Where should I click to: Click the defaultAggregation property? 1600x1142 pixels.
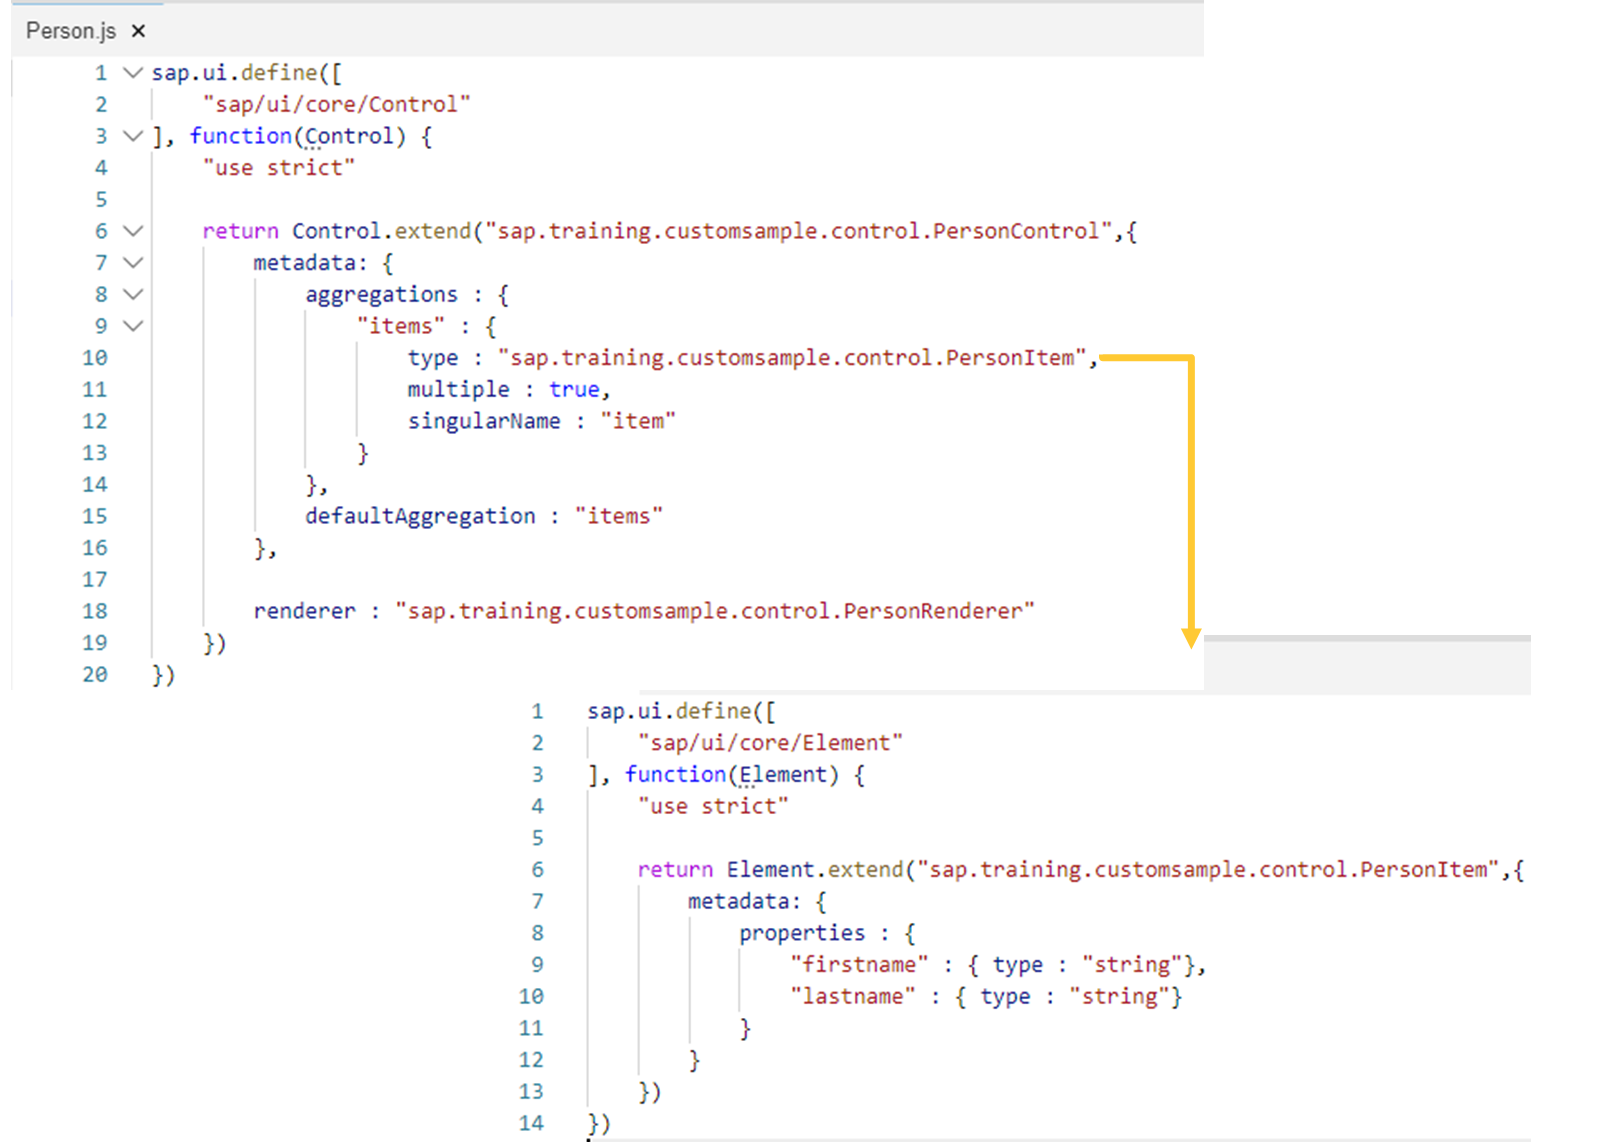point(420,516)
